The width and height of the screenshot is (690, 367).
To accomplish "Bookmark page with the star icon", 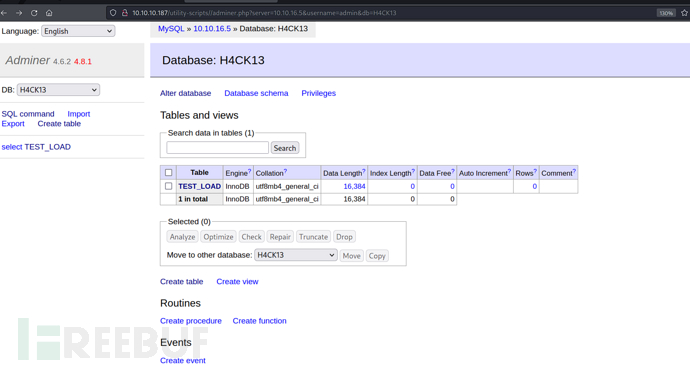I will (x=684, y=13).
